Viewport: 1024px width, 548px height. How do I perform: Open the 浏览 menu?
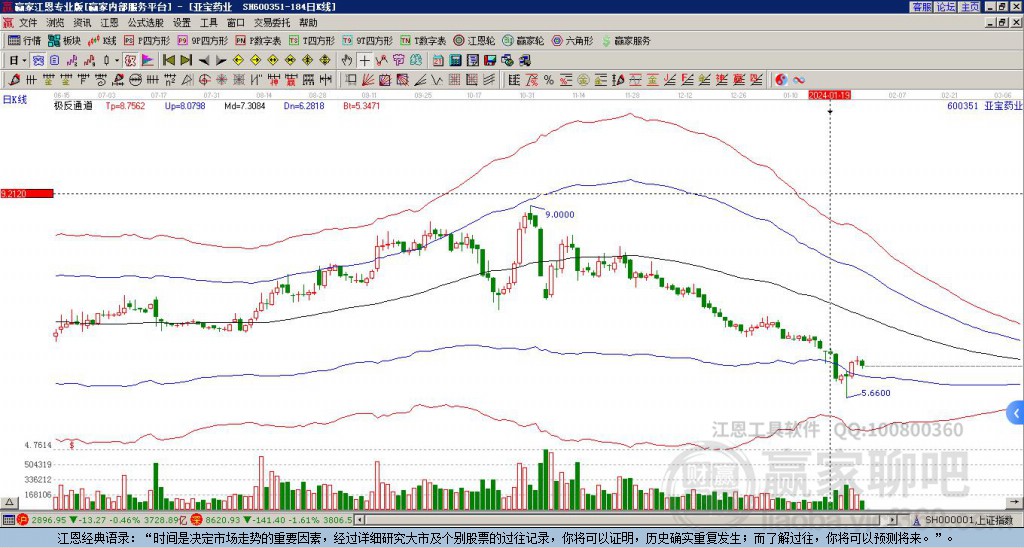pyautogui.click(x=55, y=23)
